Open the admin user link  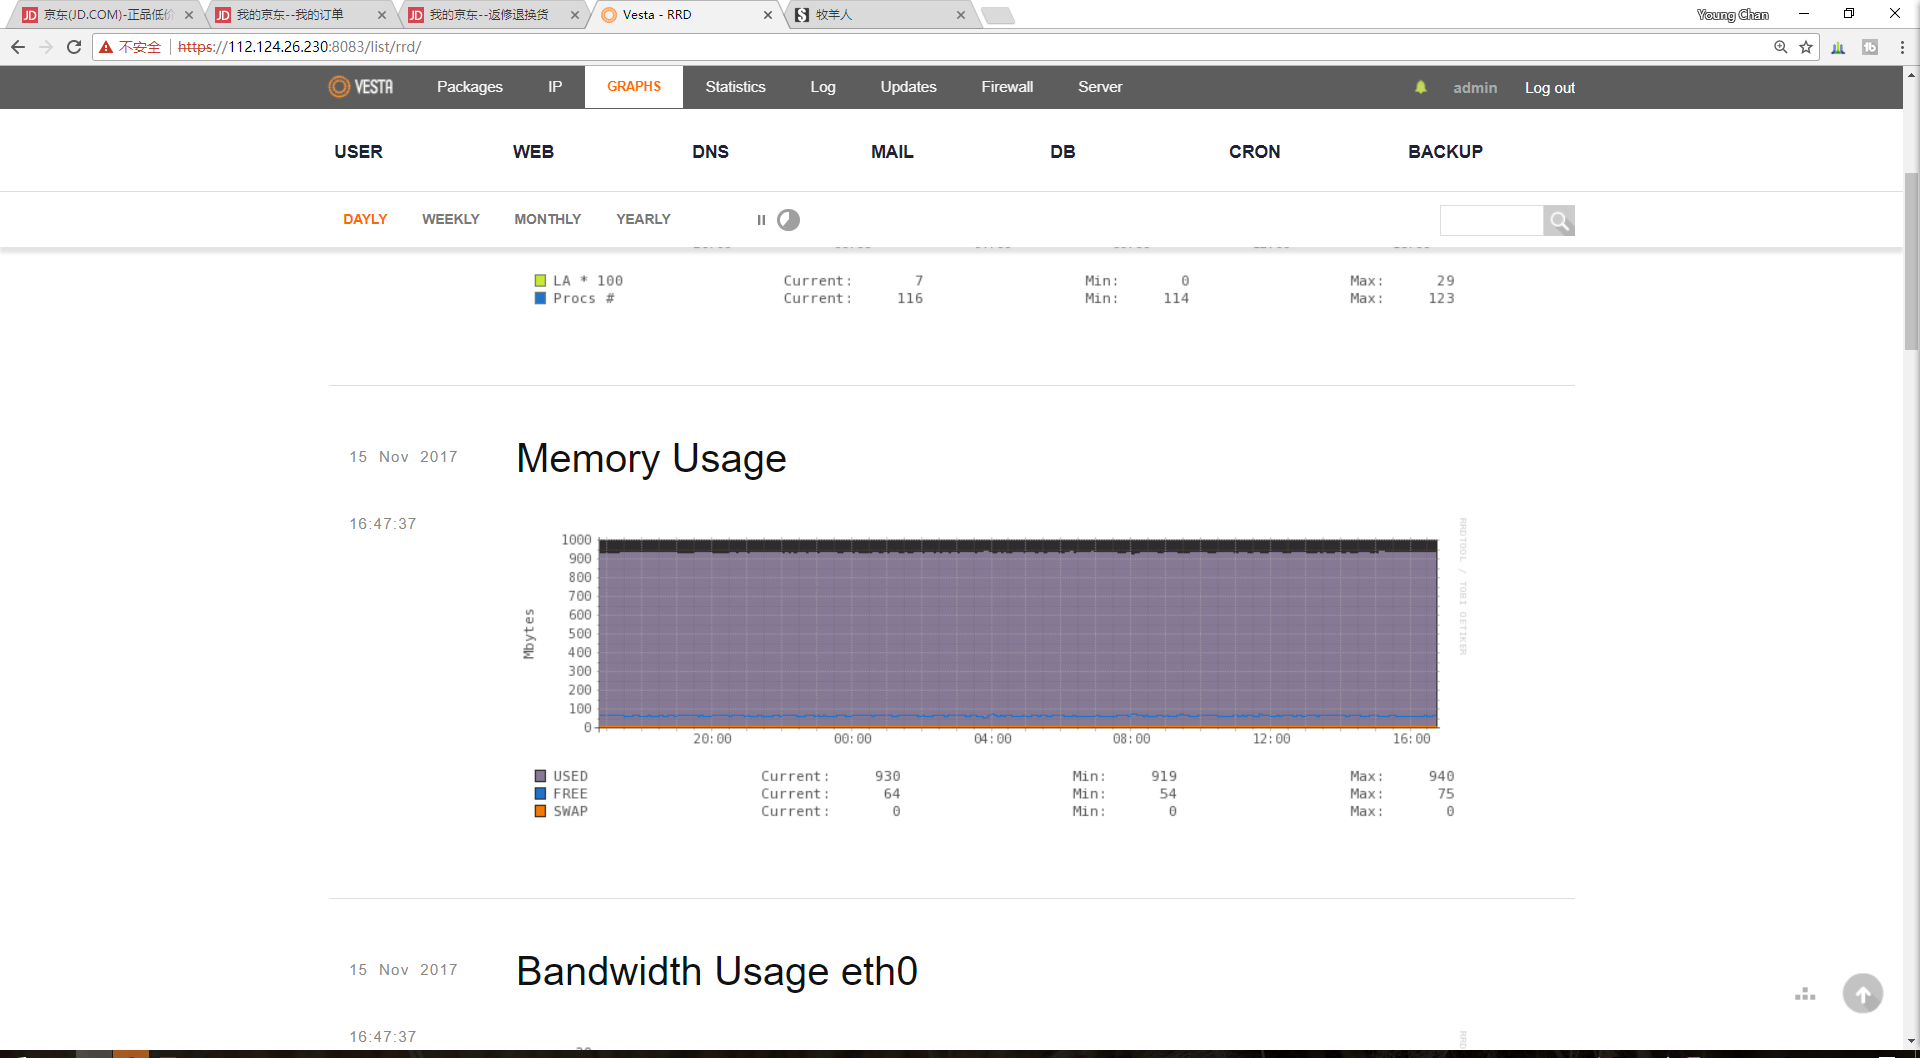click(x=1475, y=88)
